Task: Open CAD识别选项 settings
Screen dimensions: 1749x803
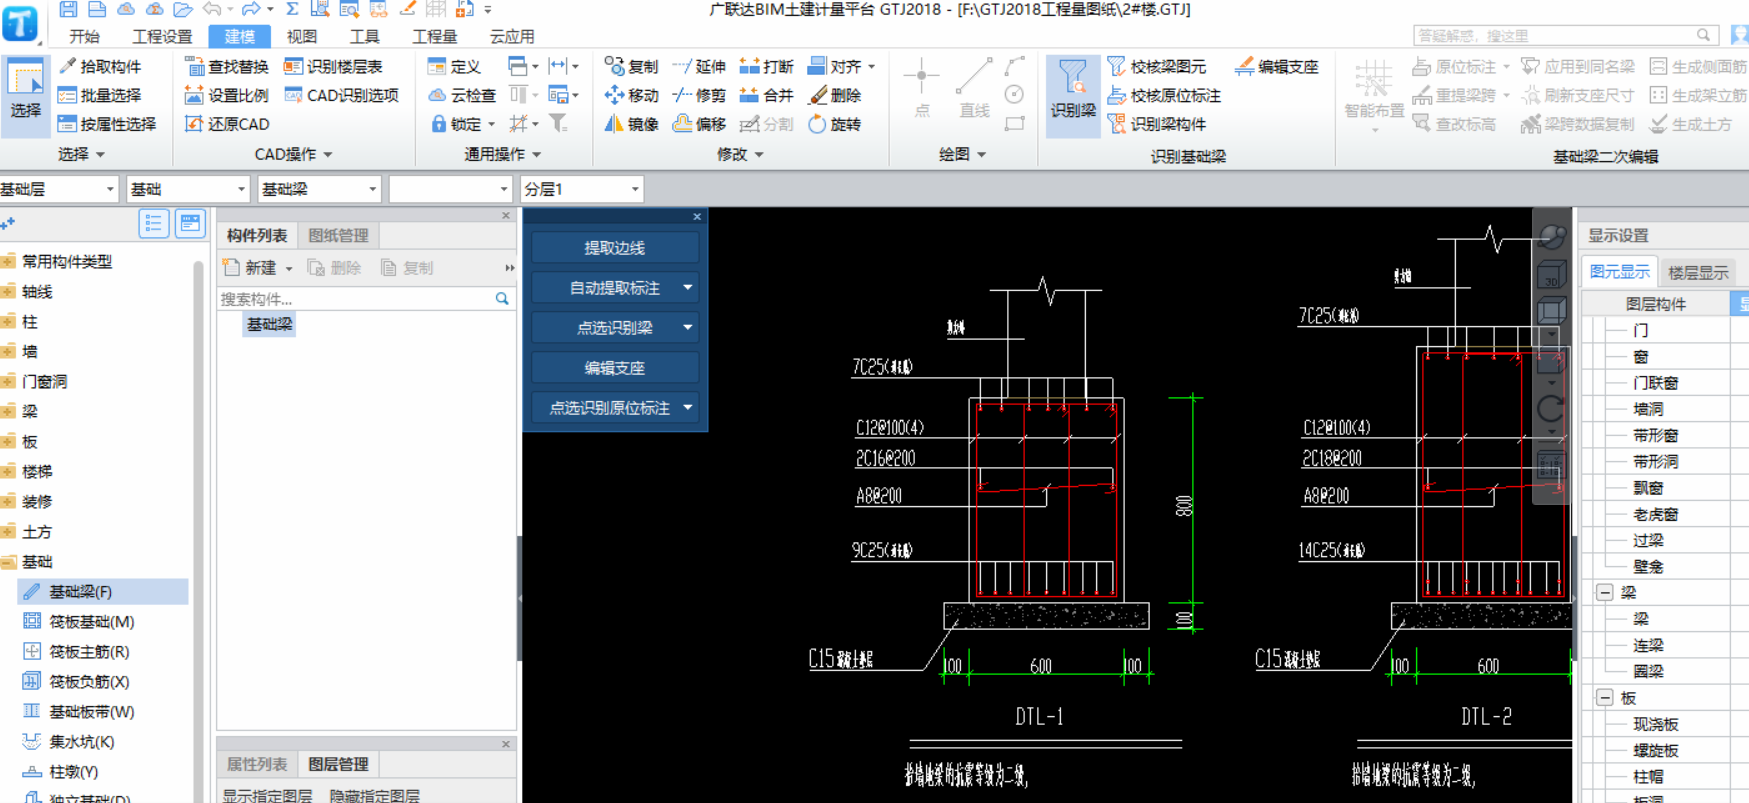Action: click(341, 95)
